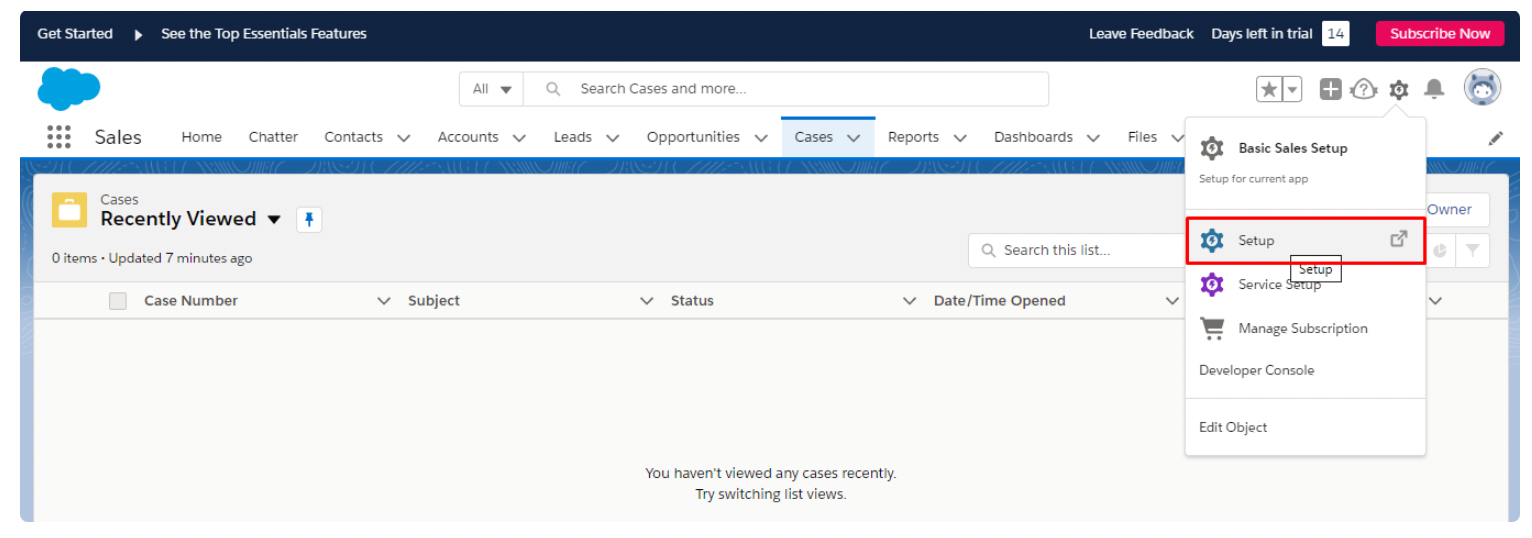Open the Contacts tab

(353, 137)
